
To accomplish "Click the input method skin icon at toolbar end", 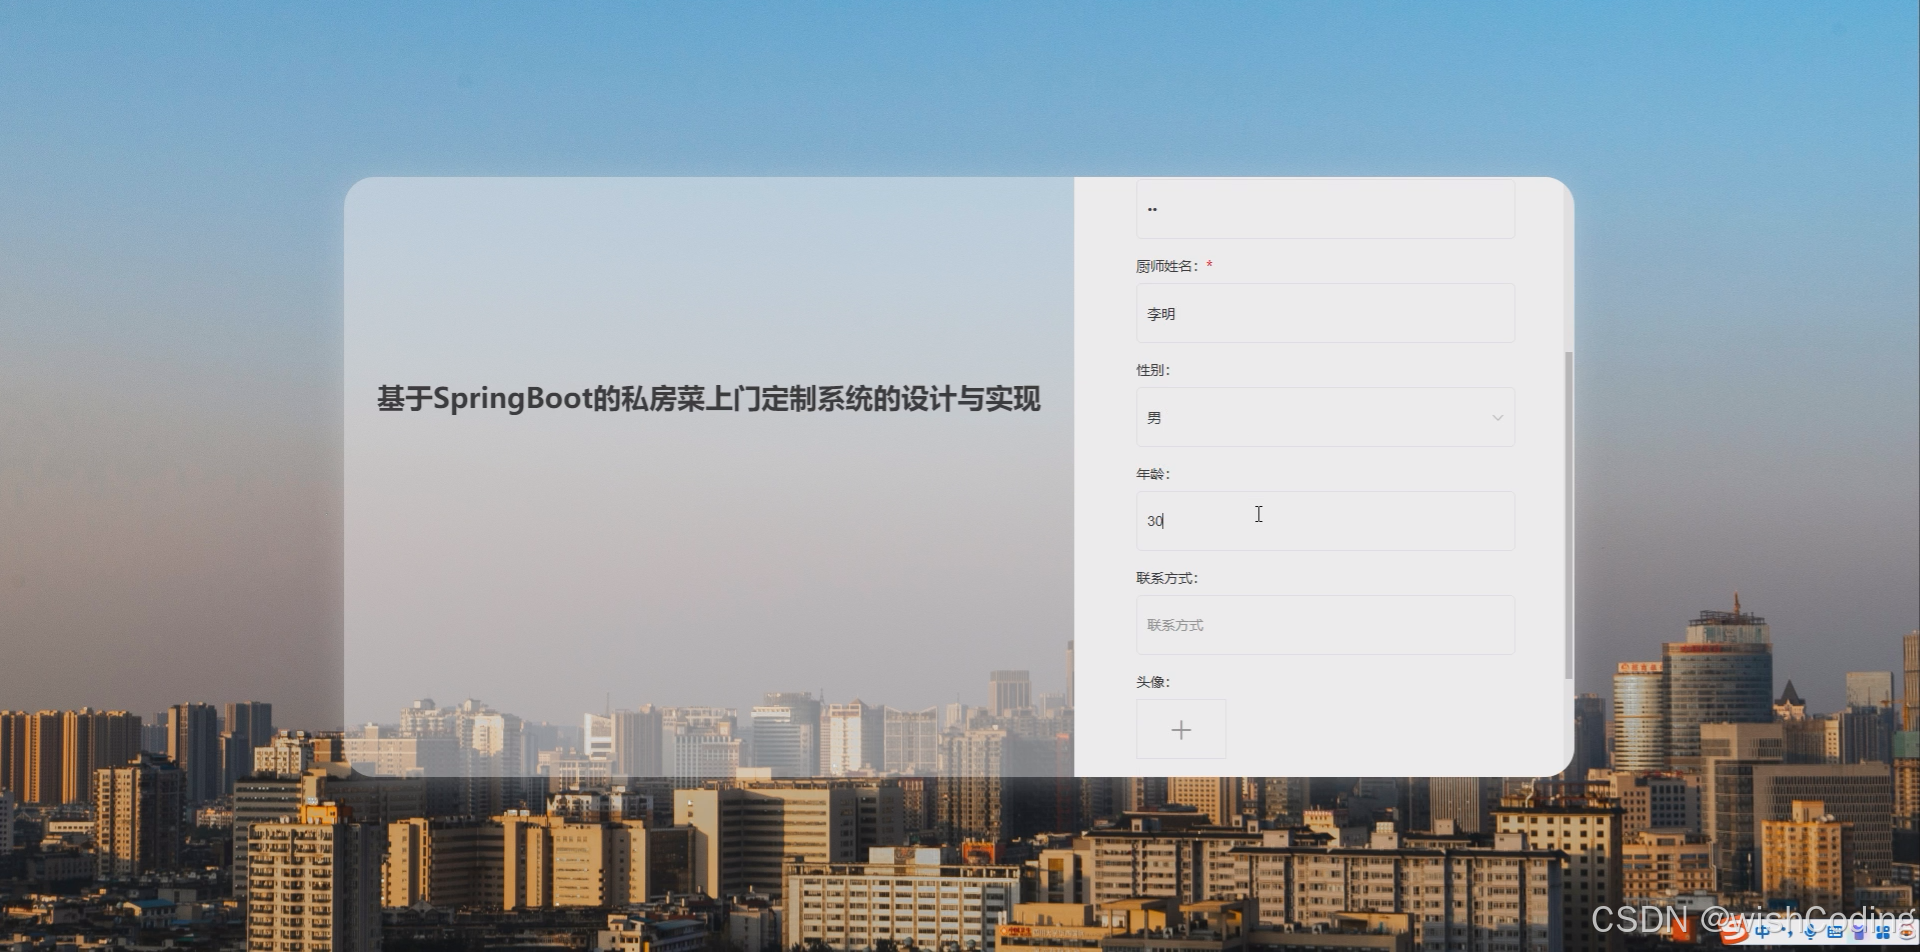I will (1906, 933).
